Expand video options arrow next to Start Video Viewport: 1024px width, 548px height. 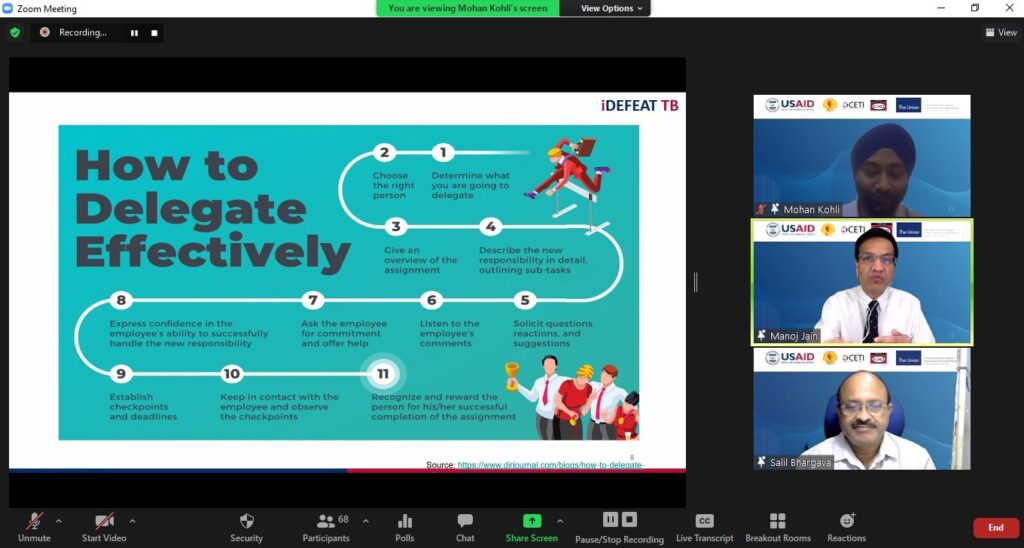(132, 521)
